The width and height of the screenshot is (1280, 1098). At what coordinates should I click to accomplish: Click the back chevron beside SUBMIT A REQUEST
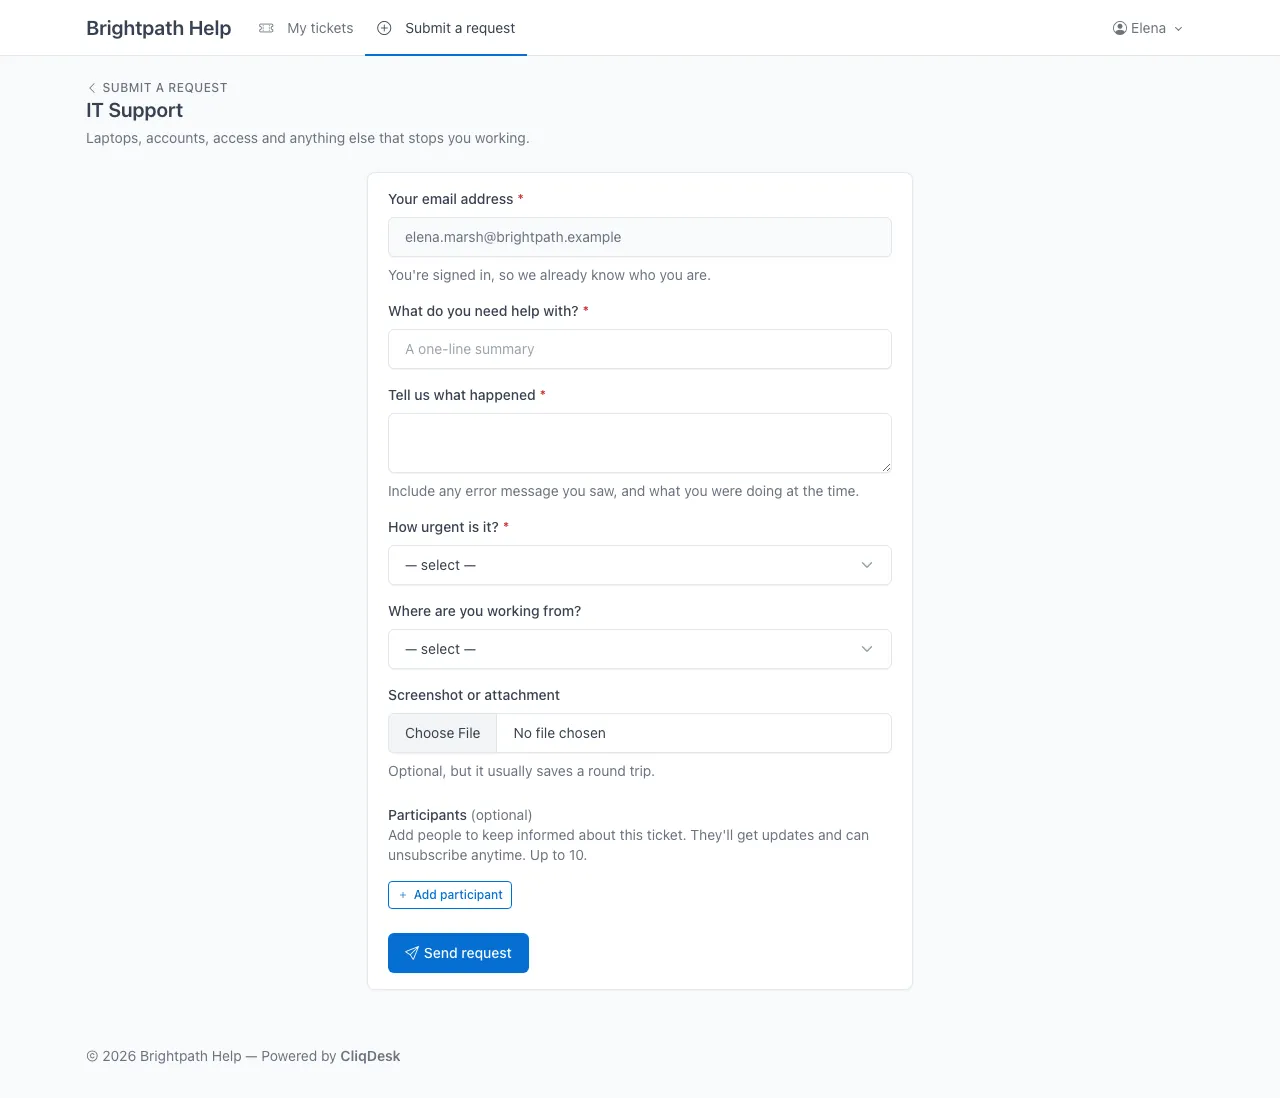pos(92,88)
